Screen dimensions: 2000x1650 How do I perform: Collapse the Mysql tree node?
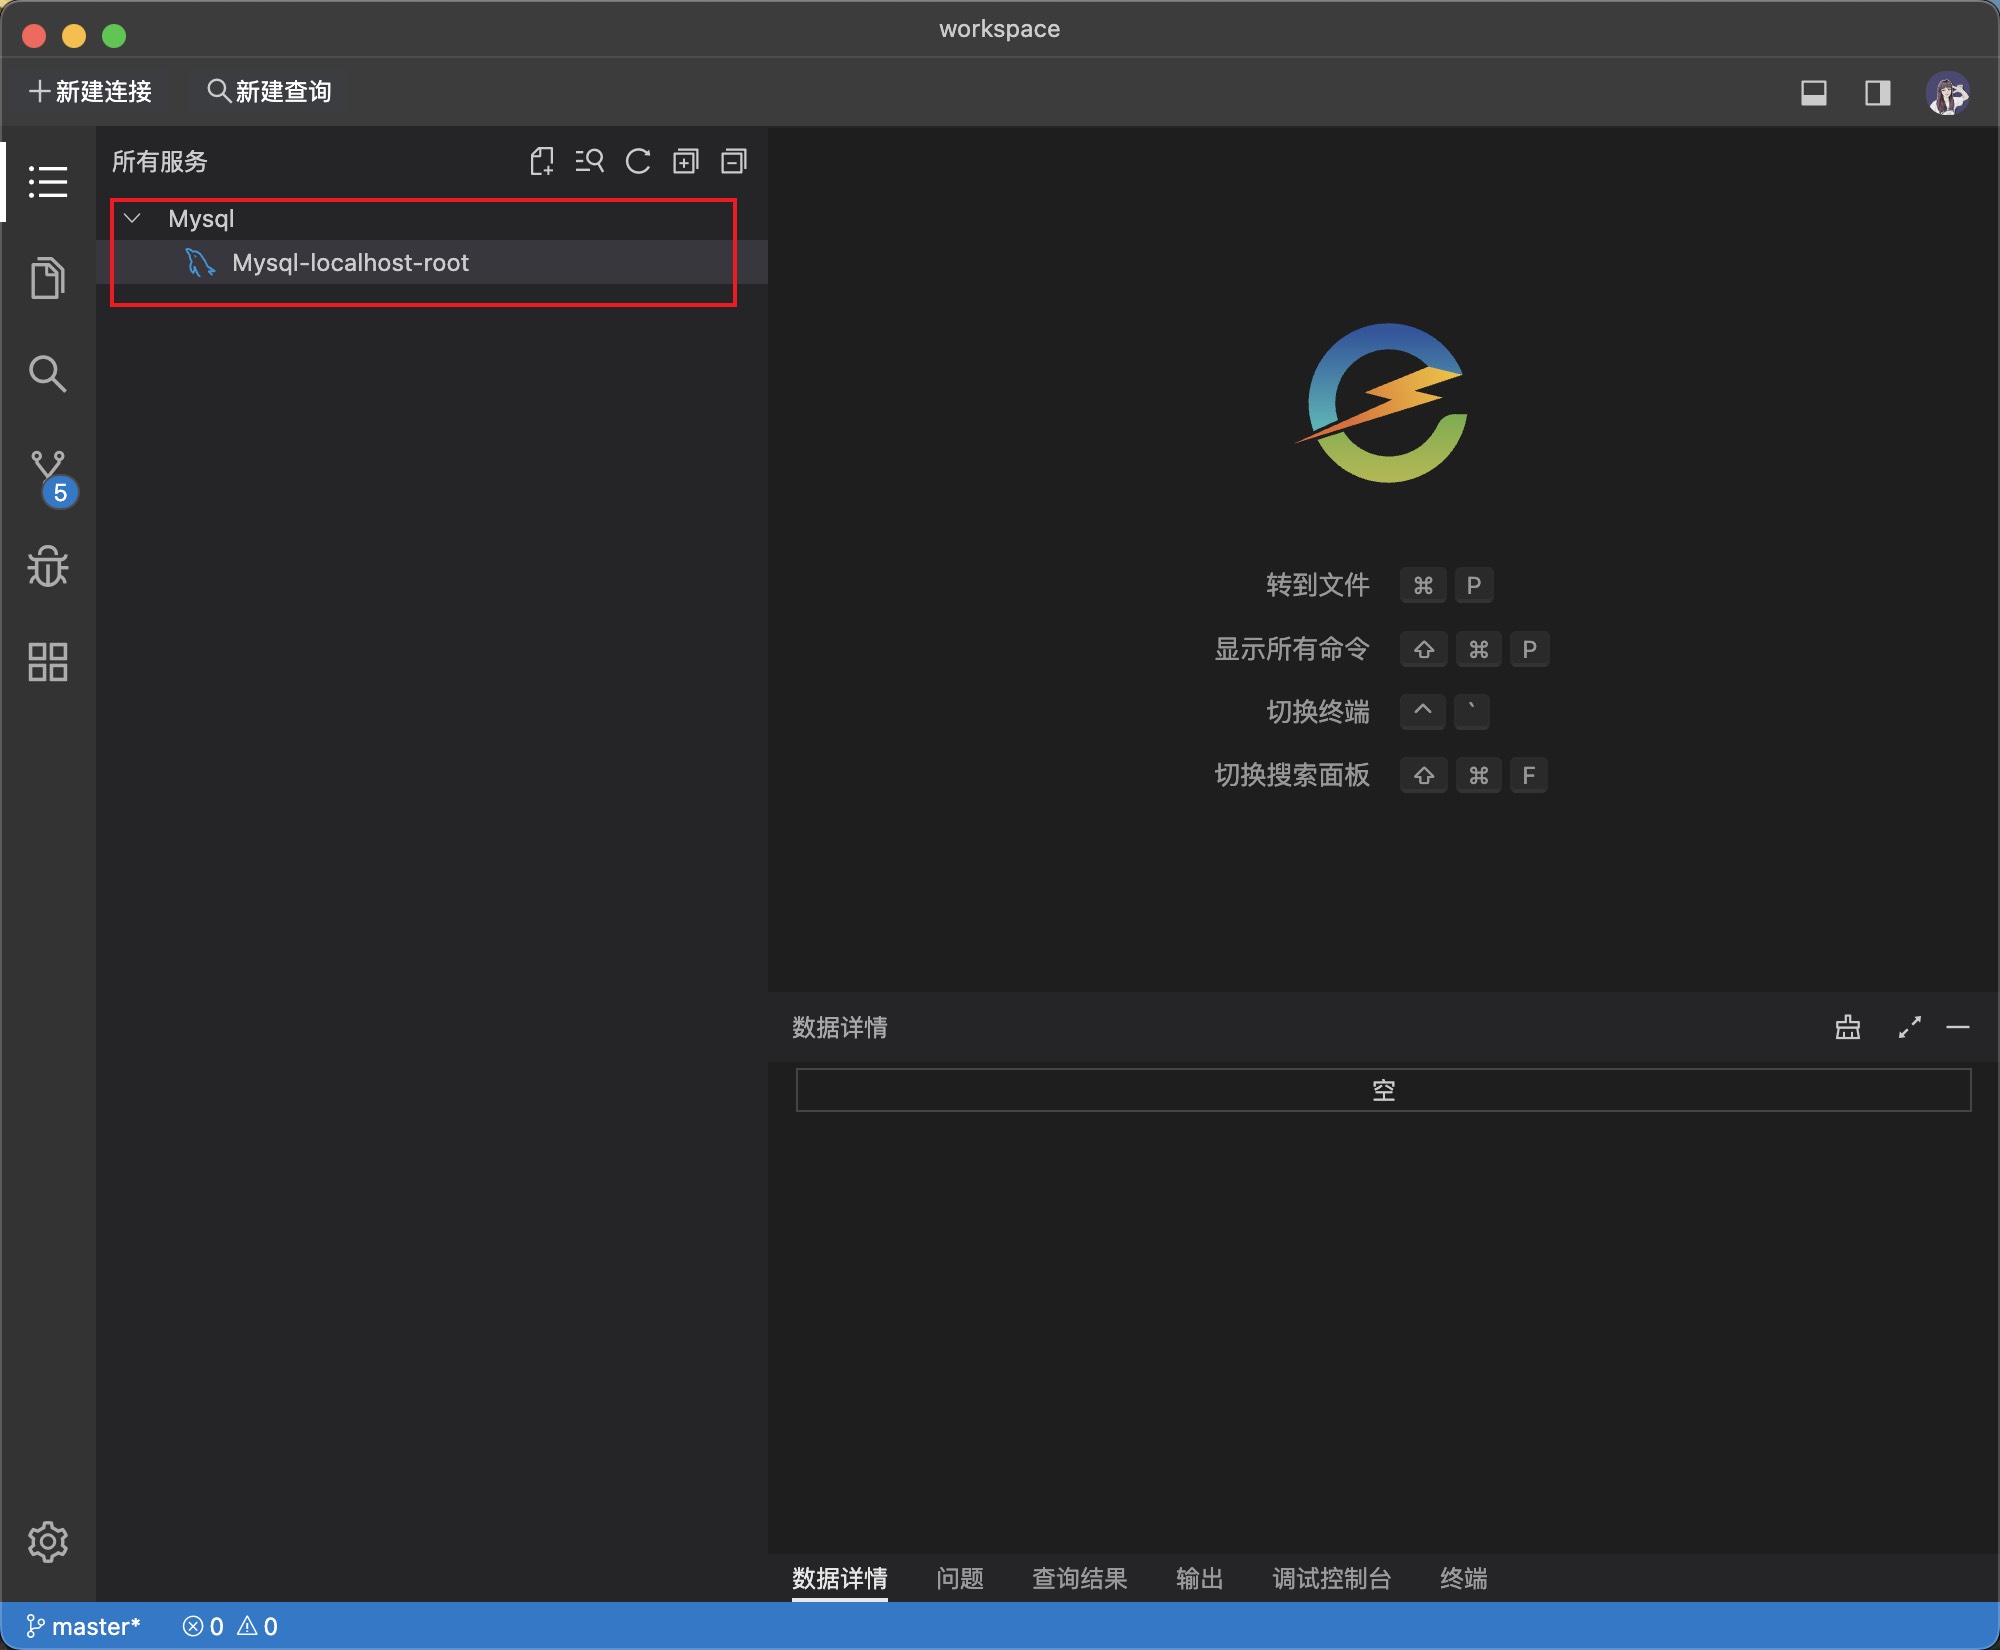[132, 218]
